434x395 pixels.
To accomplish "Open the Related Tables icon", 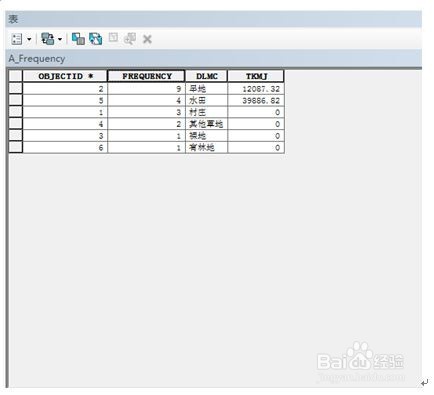I will 48,39.
